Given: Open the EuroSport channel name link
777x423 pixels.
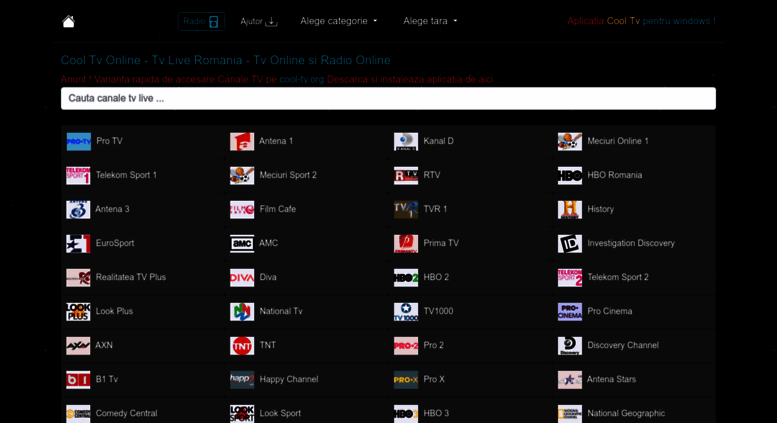Looking at the screenshot, I should coord(115,243).
